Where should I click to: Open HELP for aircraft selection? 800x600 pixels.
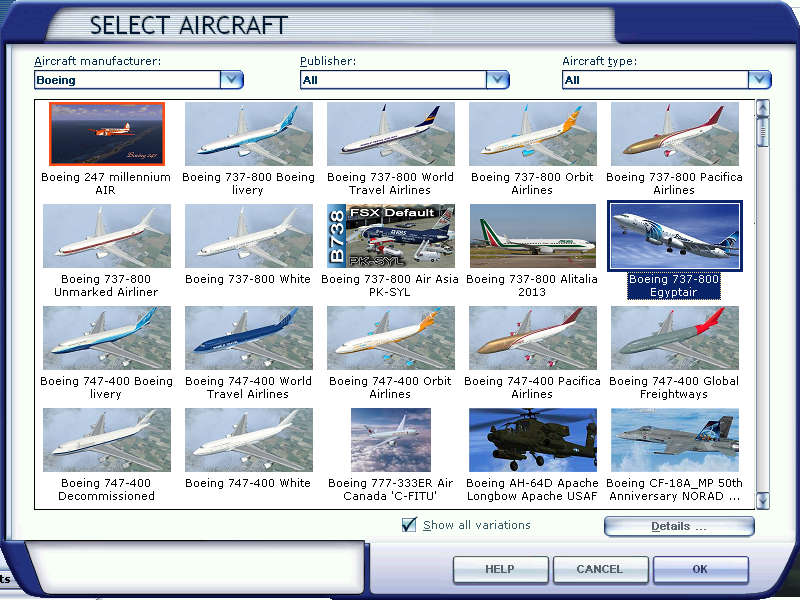499,569
